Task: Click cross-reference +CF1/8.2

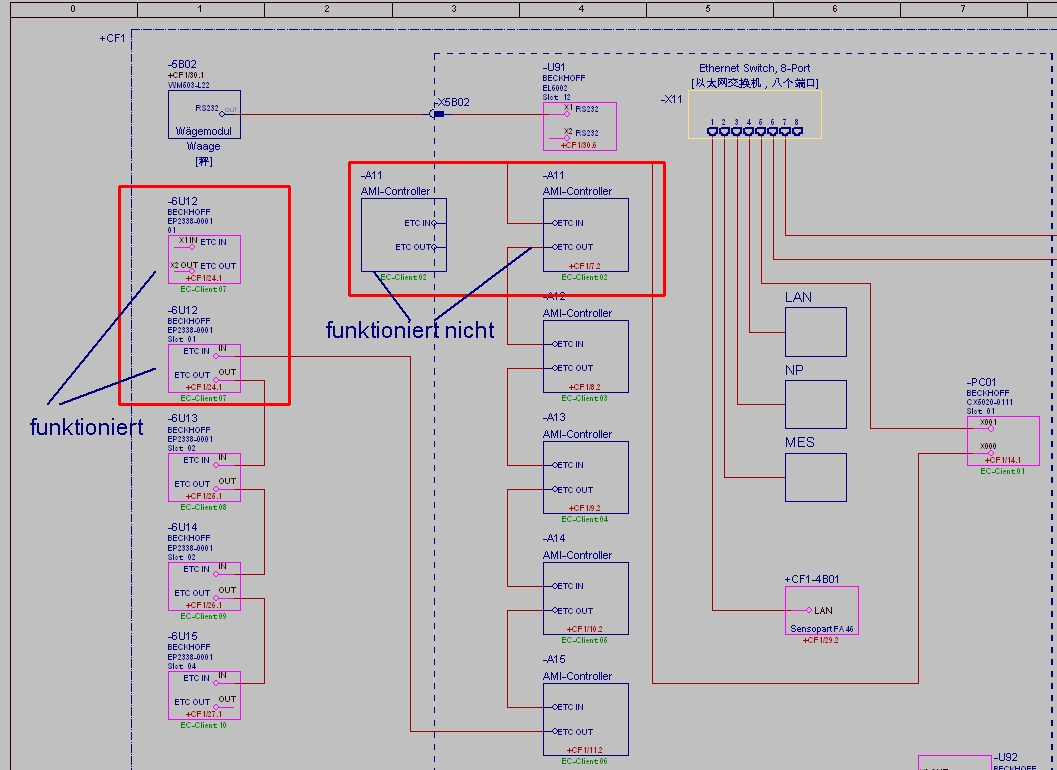Action: click(584, 388)
